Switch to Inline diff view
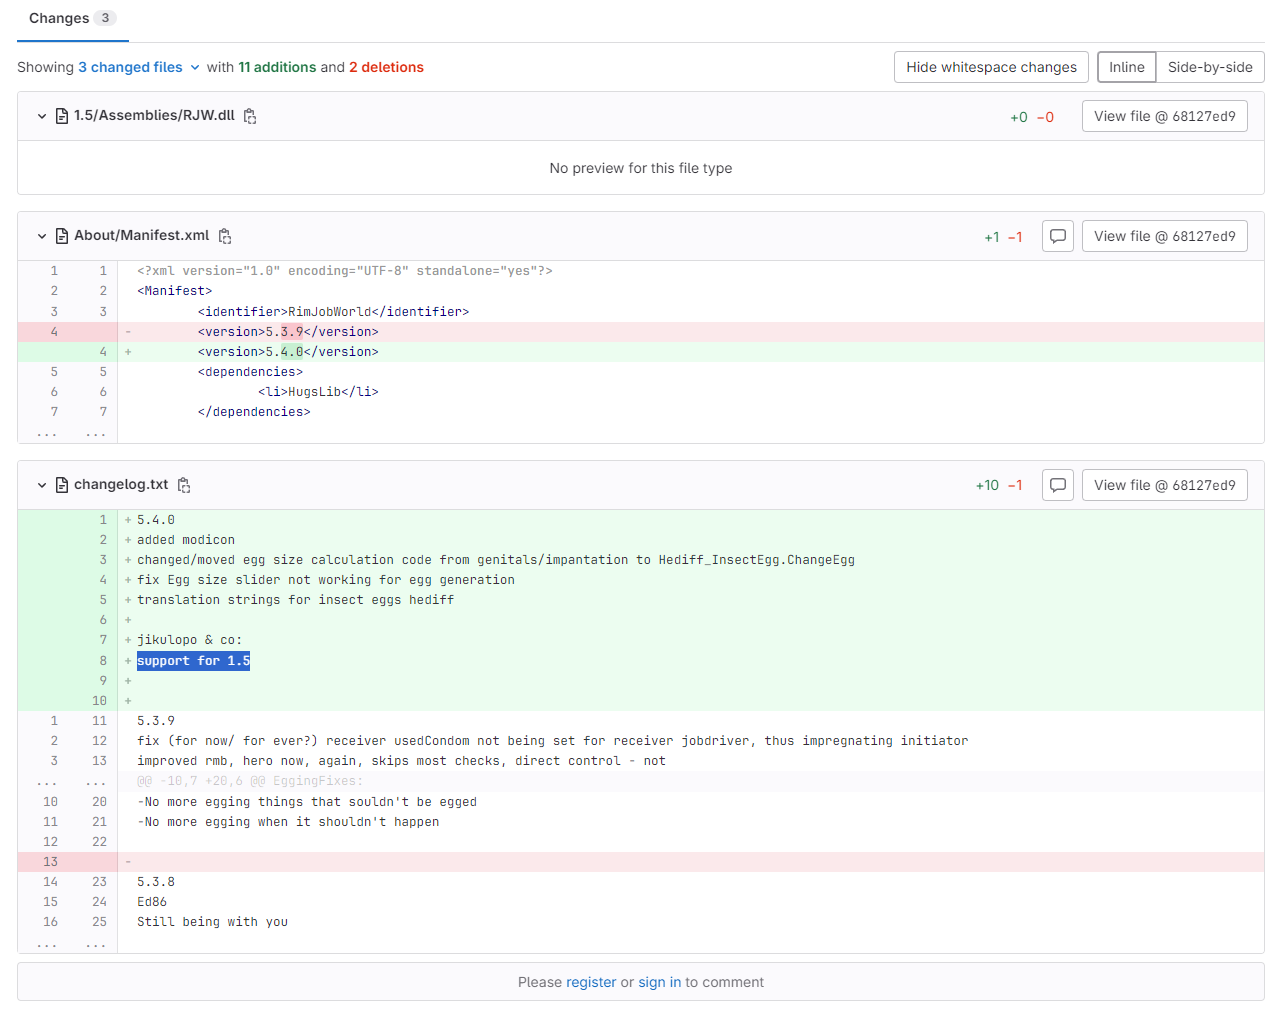Viewport: 1279px width, 1011px height. click(1127, 67)
